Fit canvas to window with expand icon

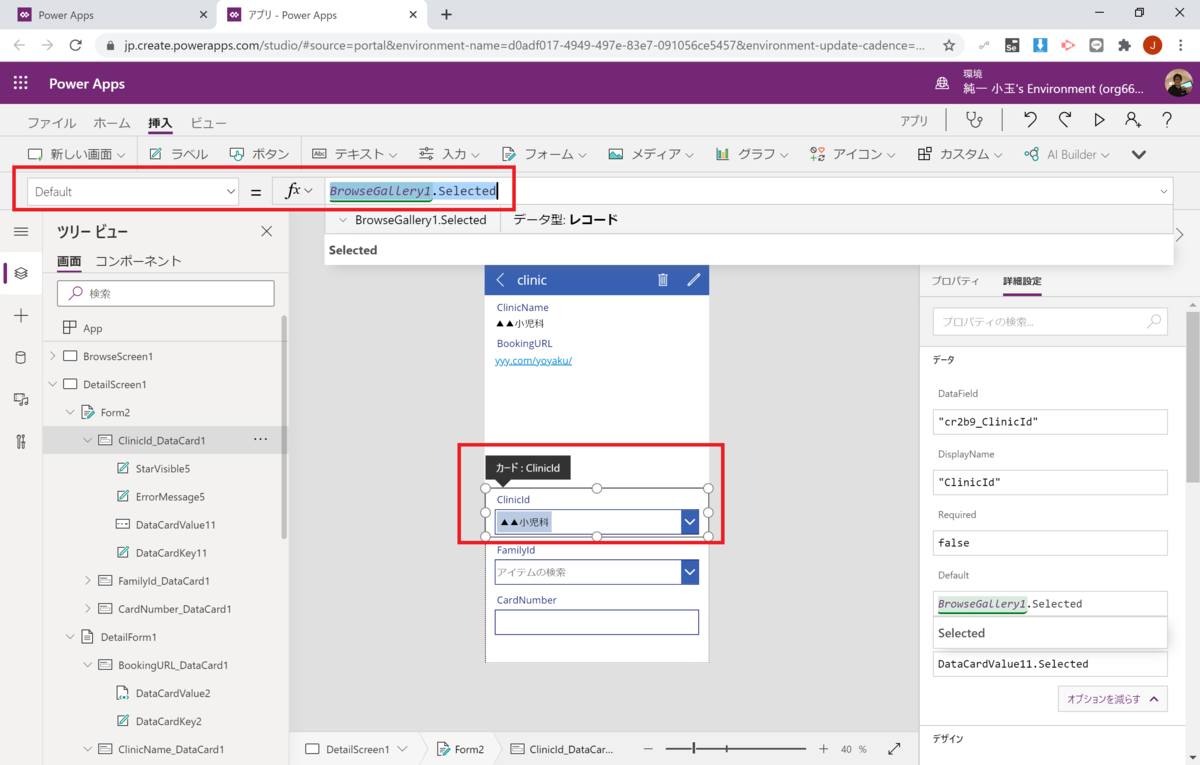(894, 748)
